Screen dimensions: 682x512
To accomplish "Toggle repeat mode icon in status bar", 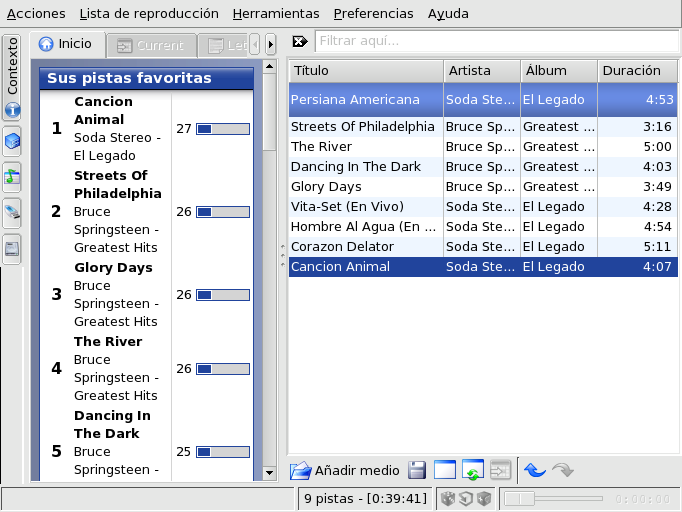I will click(466, 499).
